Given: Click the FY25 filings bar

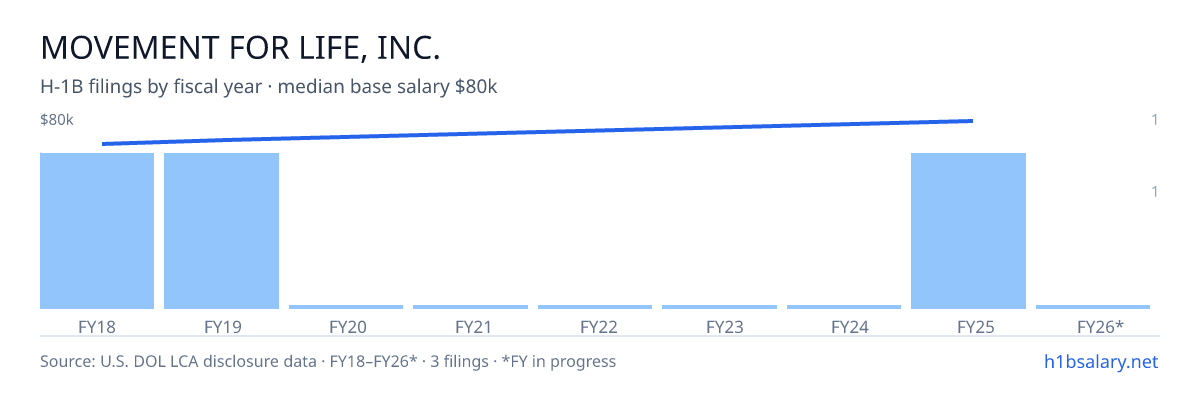Looking at the screenshot, I should 969,231.
